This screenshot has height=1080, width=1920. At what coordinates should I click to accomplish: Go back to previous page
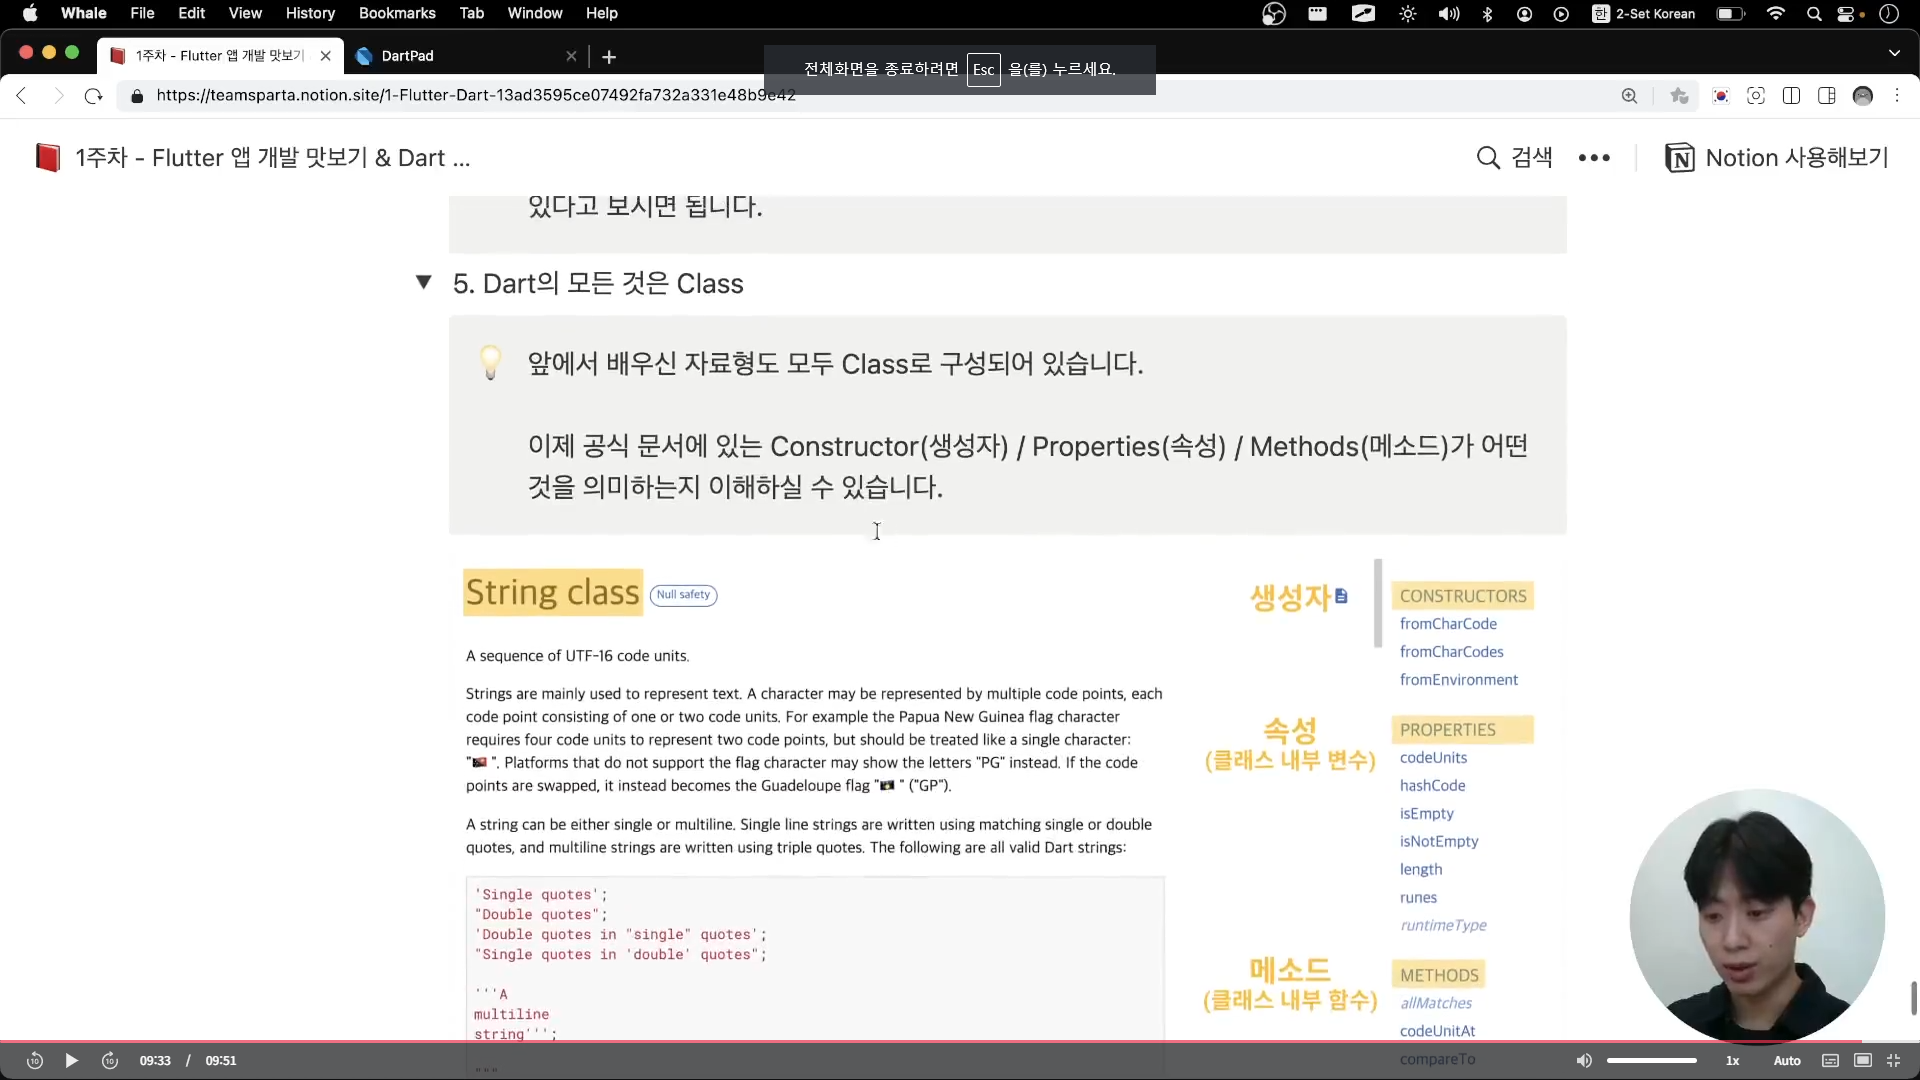(22, 96)
